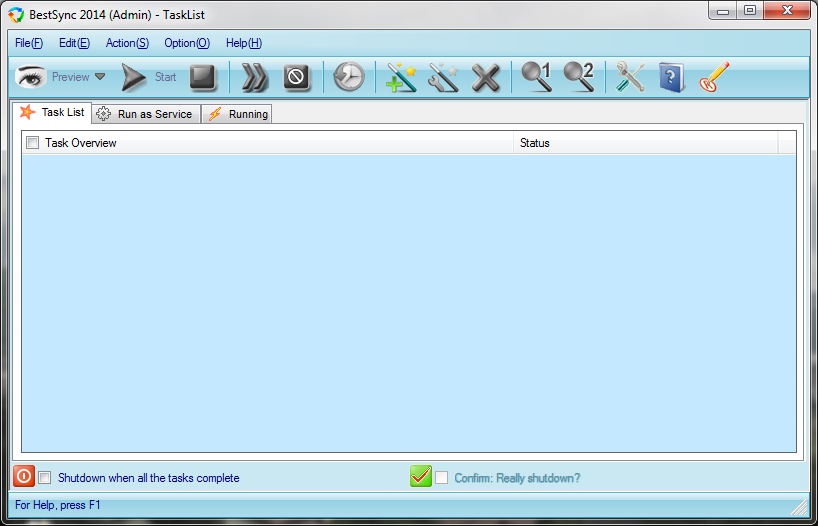
Task: Open settings wrench and screwdriver icon
Action: 630,77
